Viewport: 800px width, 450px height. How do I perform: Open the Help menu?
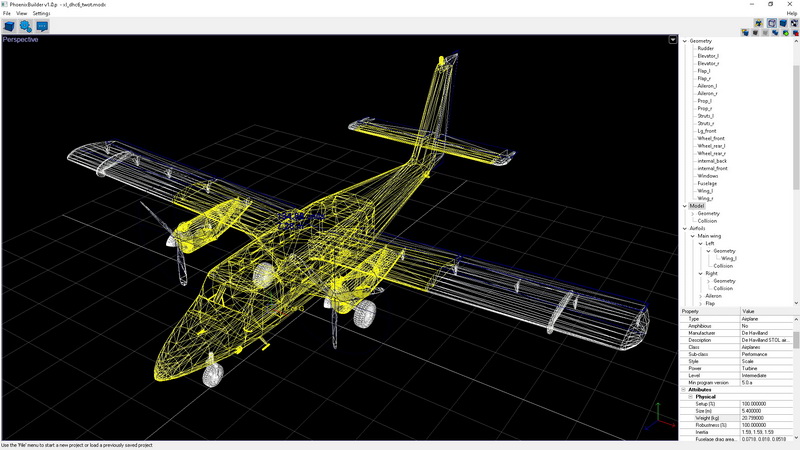point(791,13)
